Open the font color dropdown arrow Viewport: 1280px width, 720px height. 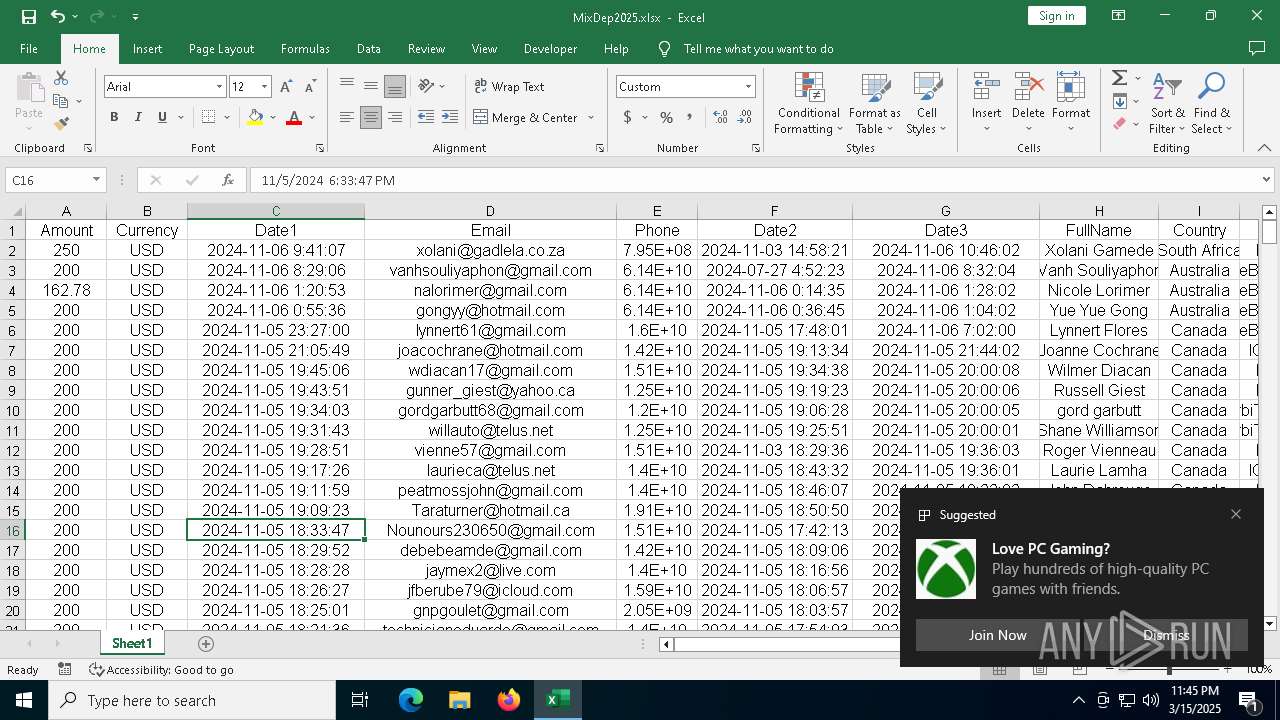pyautogui.click(x=312, y=117)
